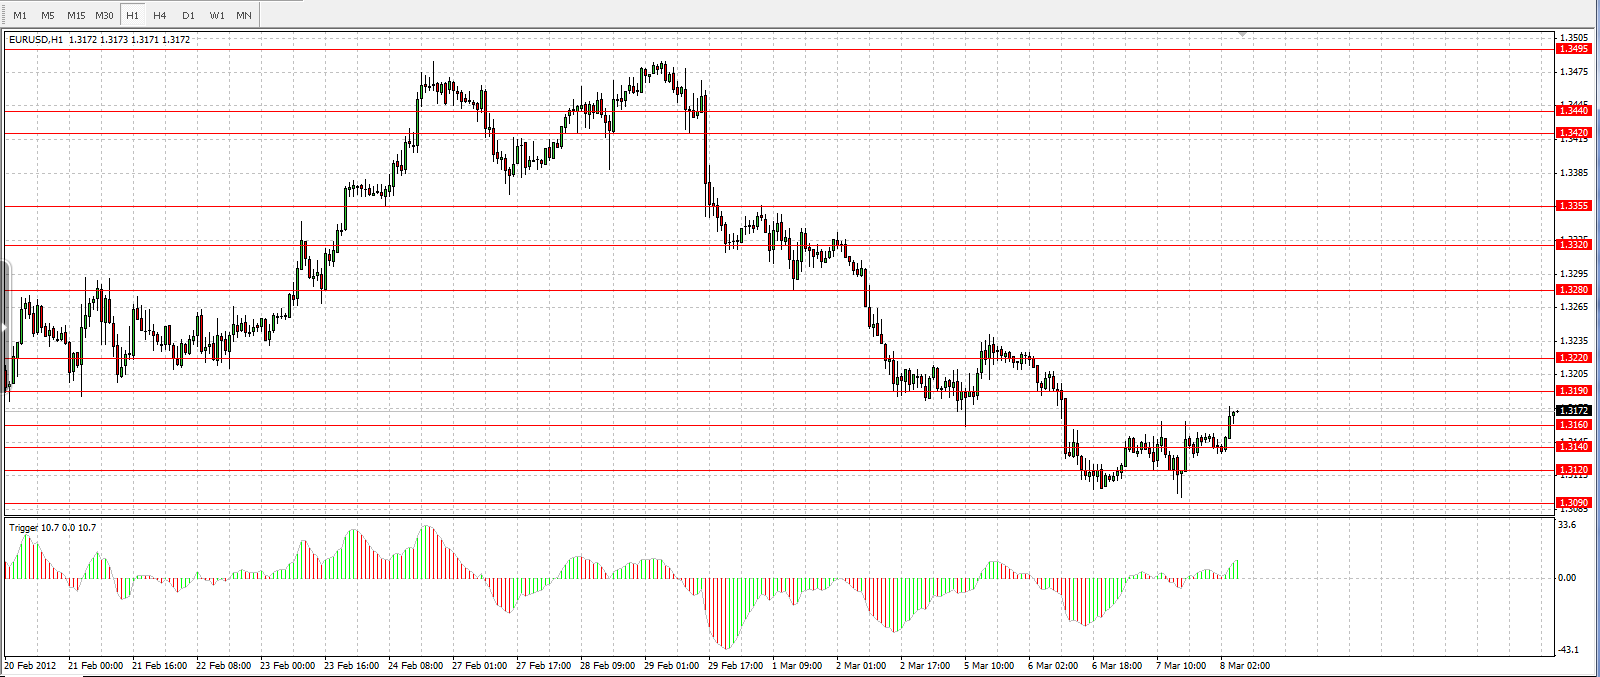1600x677 pixels.
Task: Click the panel grip on the left edge
Action: pyautogui.click(x=4, y=325)
